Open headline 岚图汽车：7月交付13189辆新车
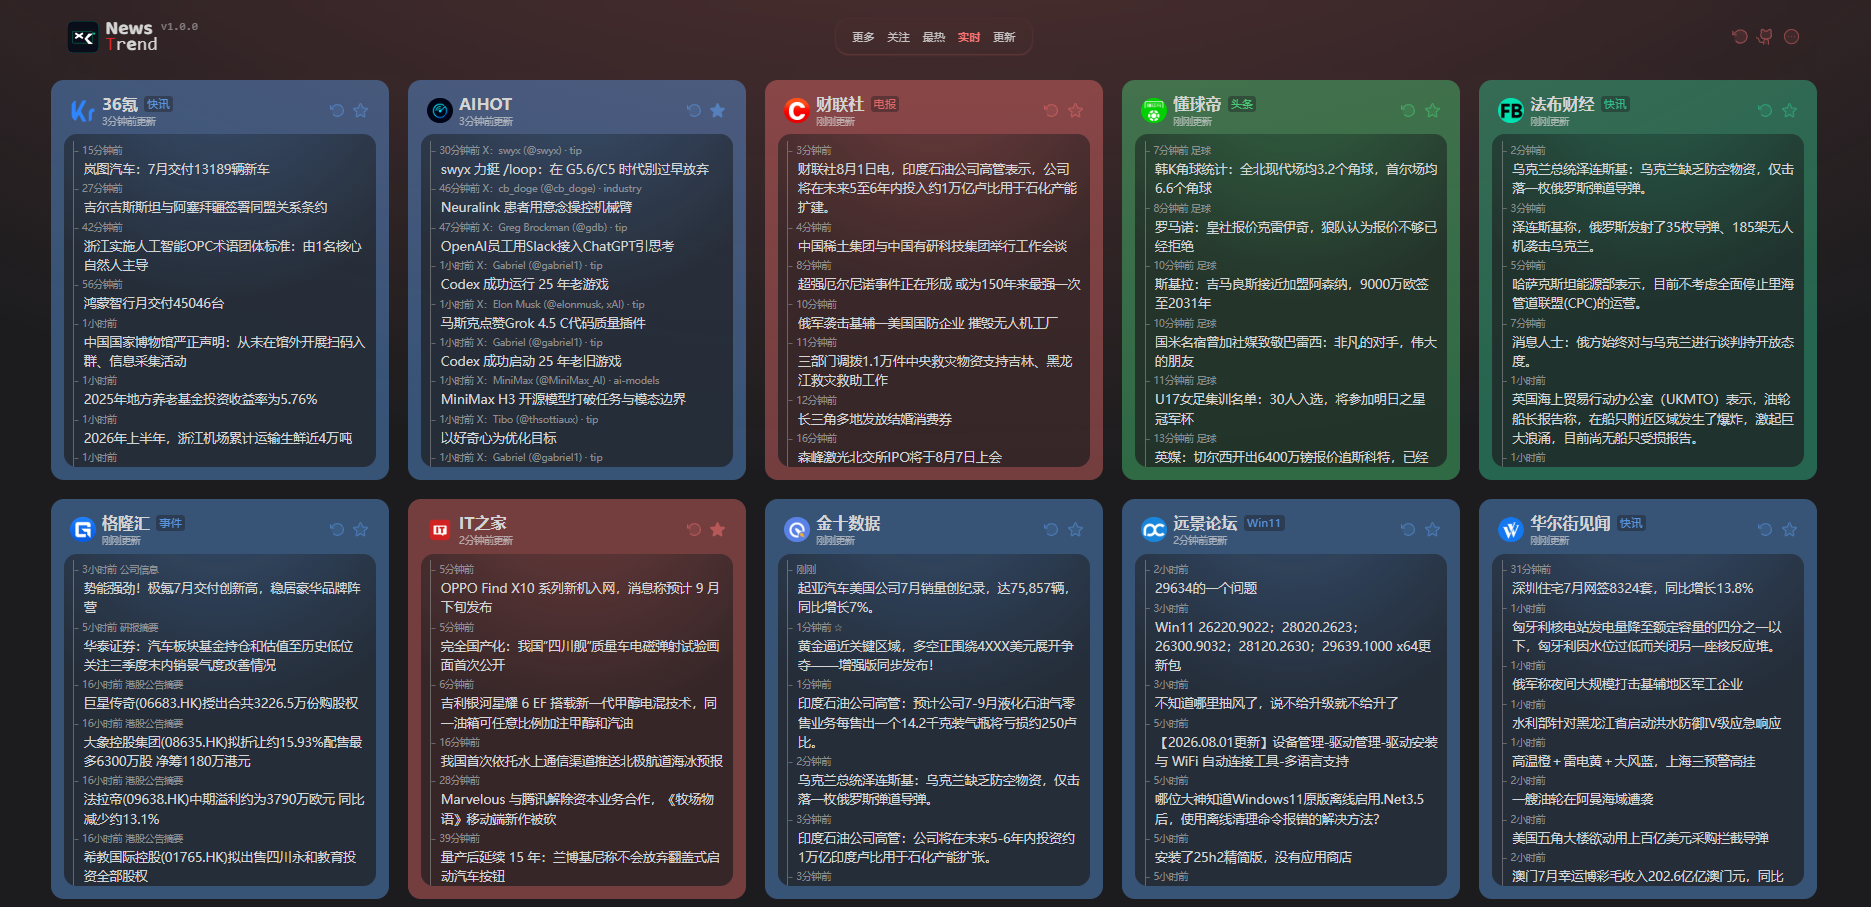Viewport: 1871px width, 907px height. [x=177, y=169]
